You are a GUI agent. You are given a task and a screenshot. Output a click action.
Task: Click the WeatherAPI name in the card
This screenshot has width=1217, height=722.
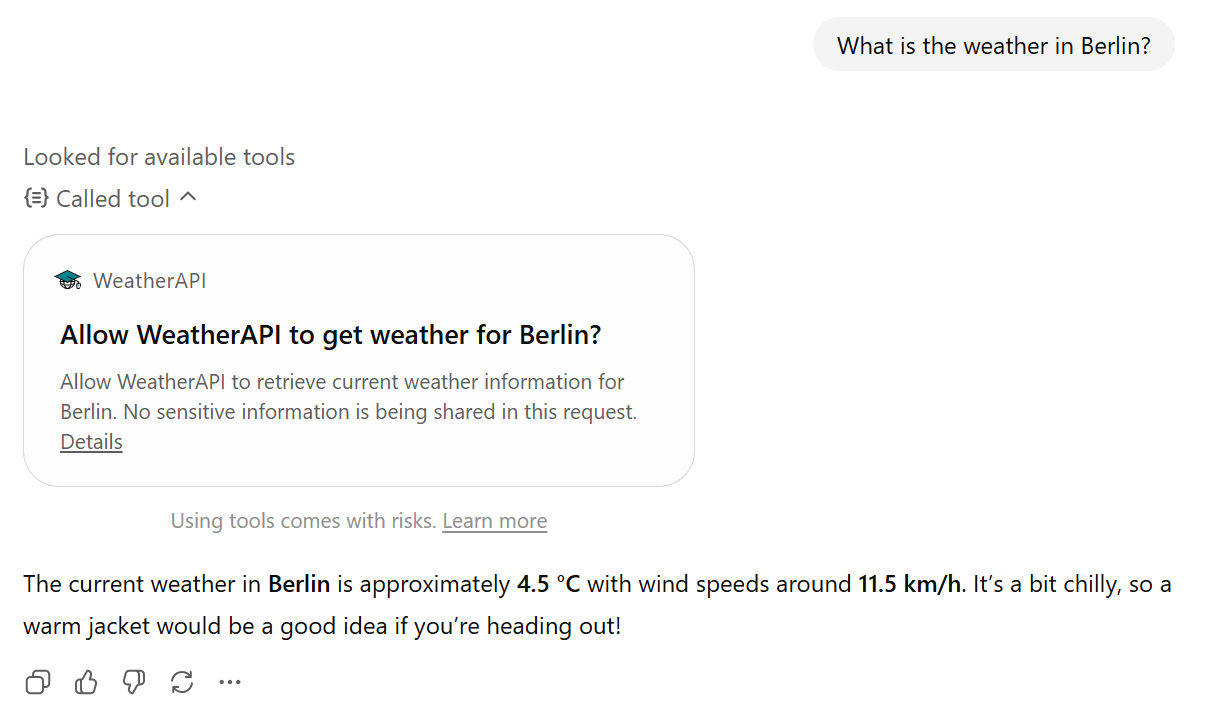coord(150,281)
